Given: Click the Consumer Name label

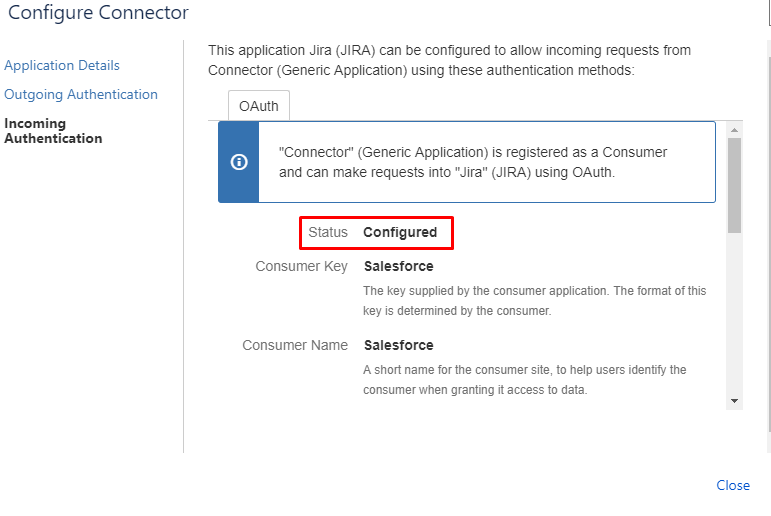Looking at the screenshot, I should coord(295,345).
